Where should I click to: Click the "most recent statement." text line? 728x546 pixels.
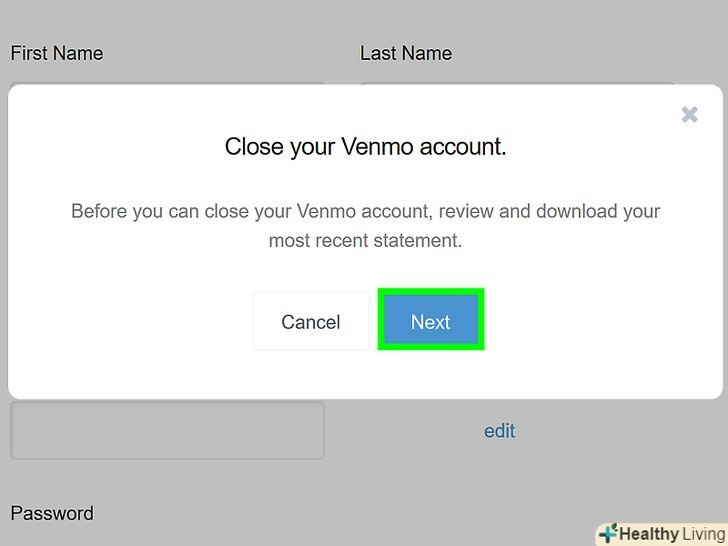pyautogui.click(x=365, y=241)
